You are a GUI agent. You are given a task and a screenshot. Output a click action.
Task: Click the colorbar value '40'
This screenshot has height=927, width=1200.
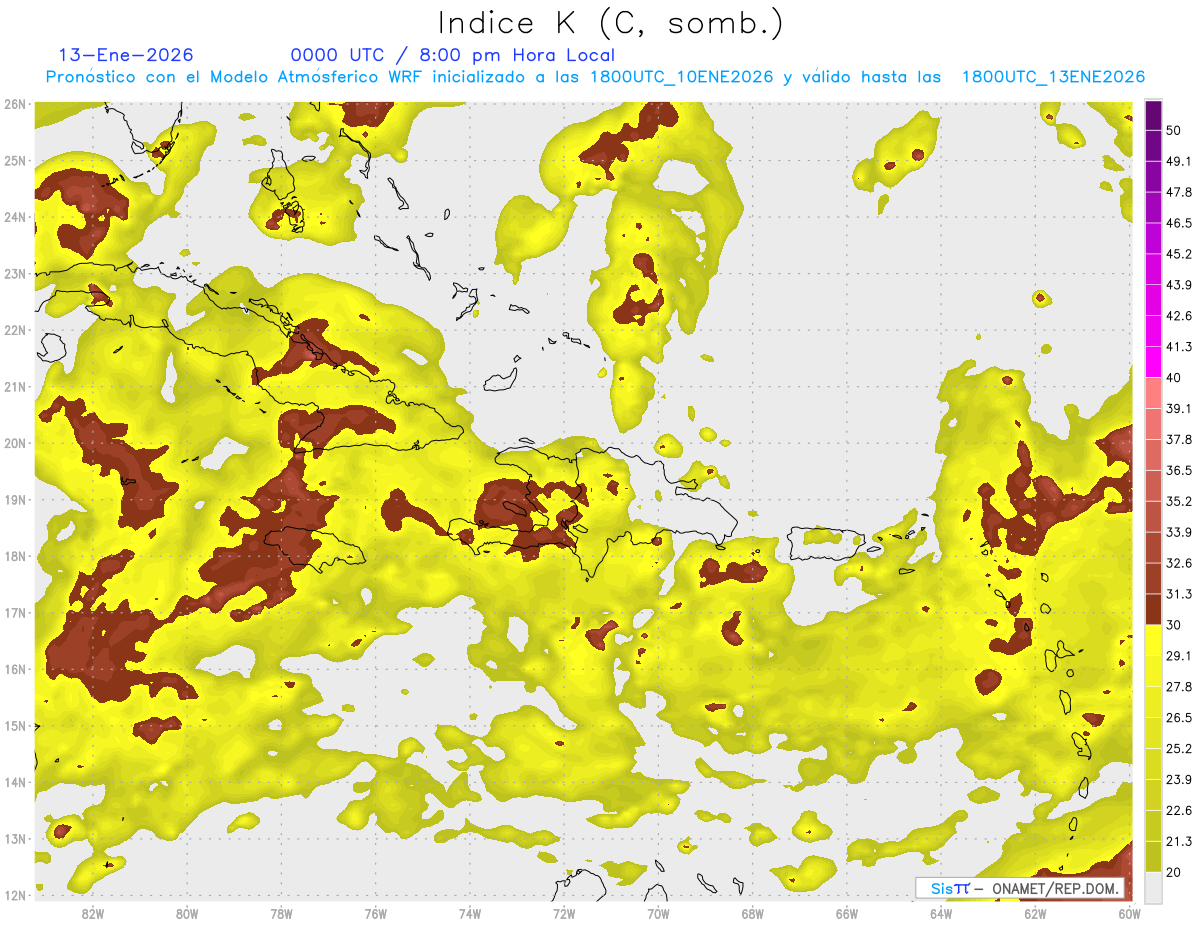(1174, 377)
